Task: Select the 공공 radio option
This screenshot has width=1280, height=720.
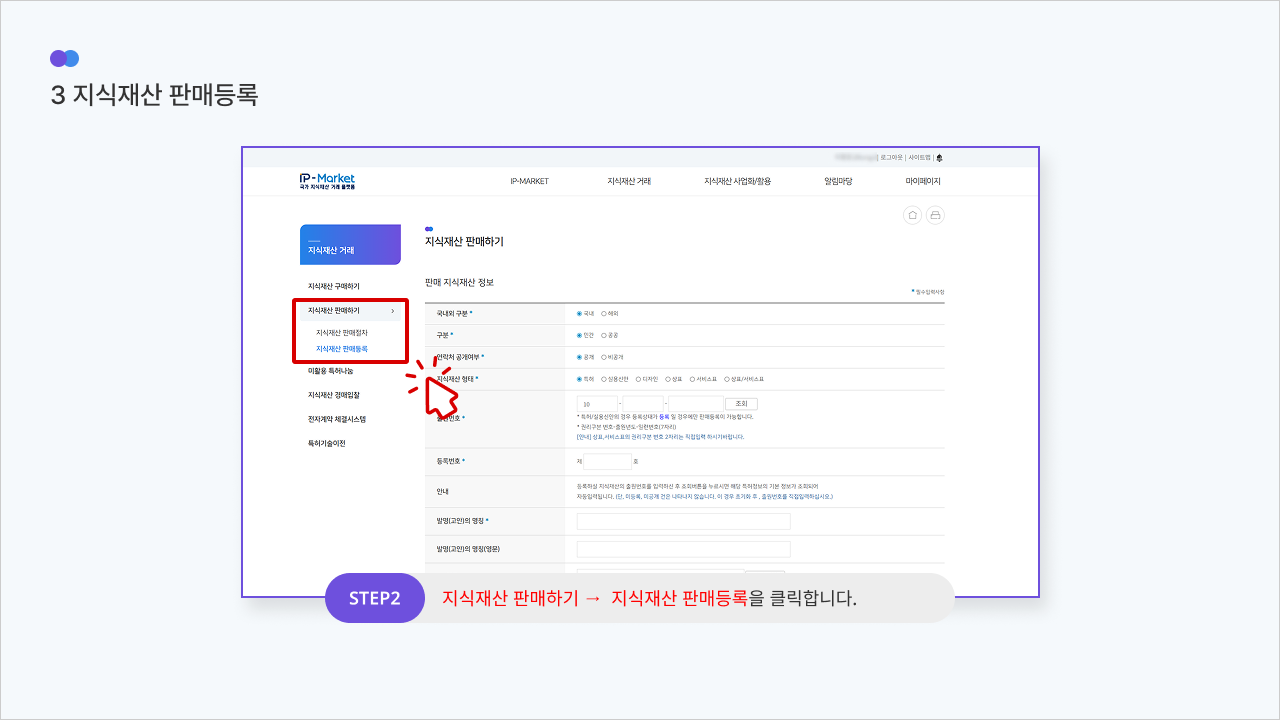Action: click(604, 335)
